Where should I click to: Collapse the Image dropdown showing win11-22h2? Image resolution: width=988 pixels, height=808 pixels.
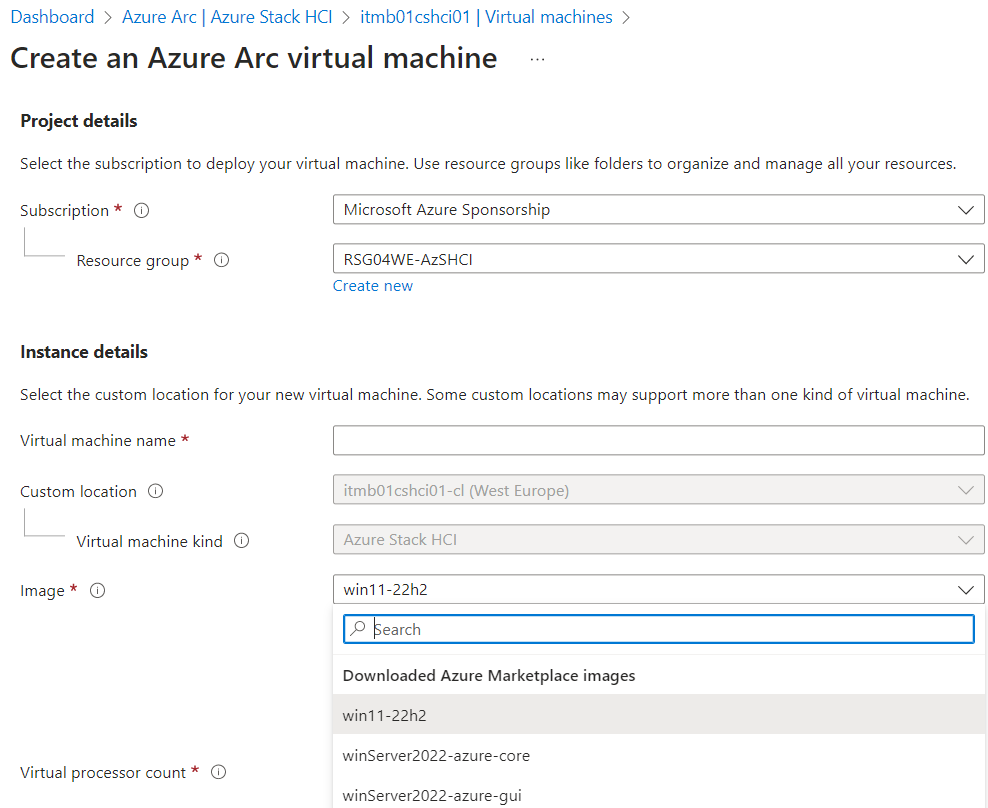coord(658,589)
